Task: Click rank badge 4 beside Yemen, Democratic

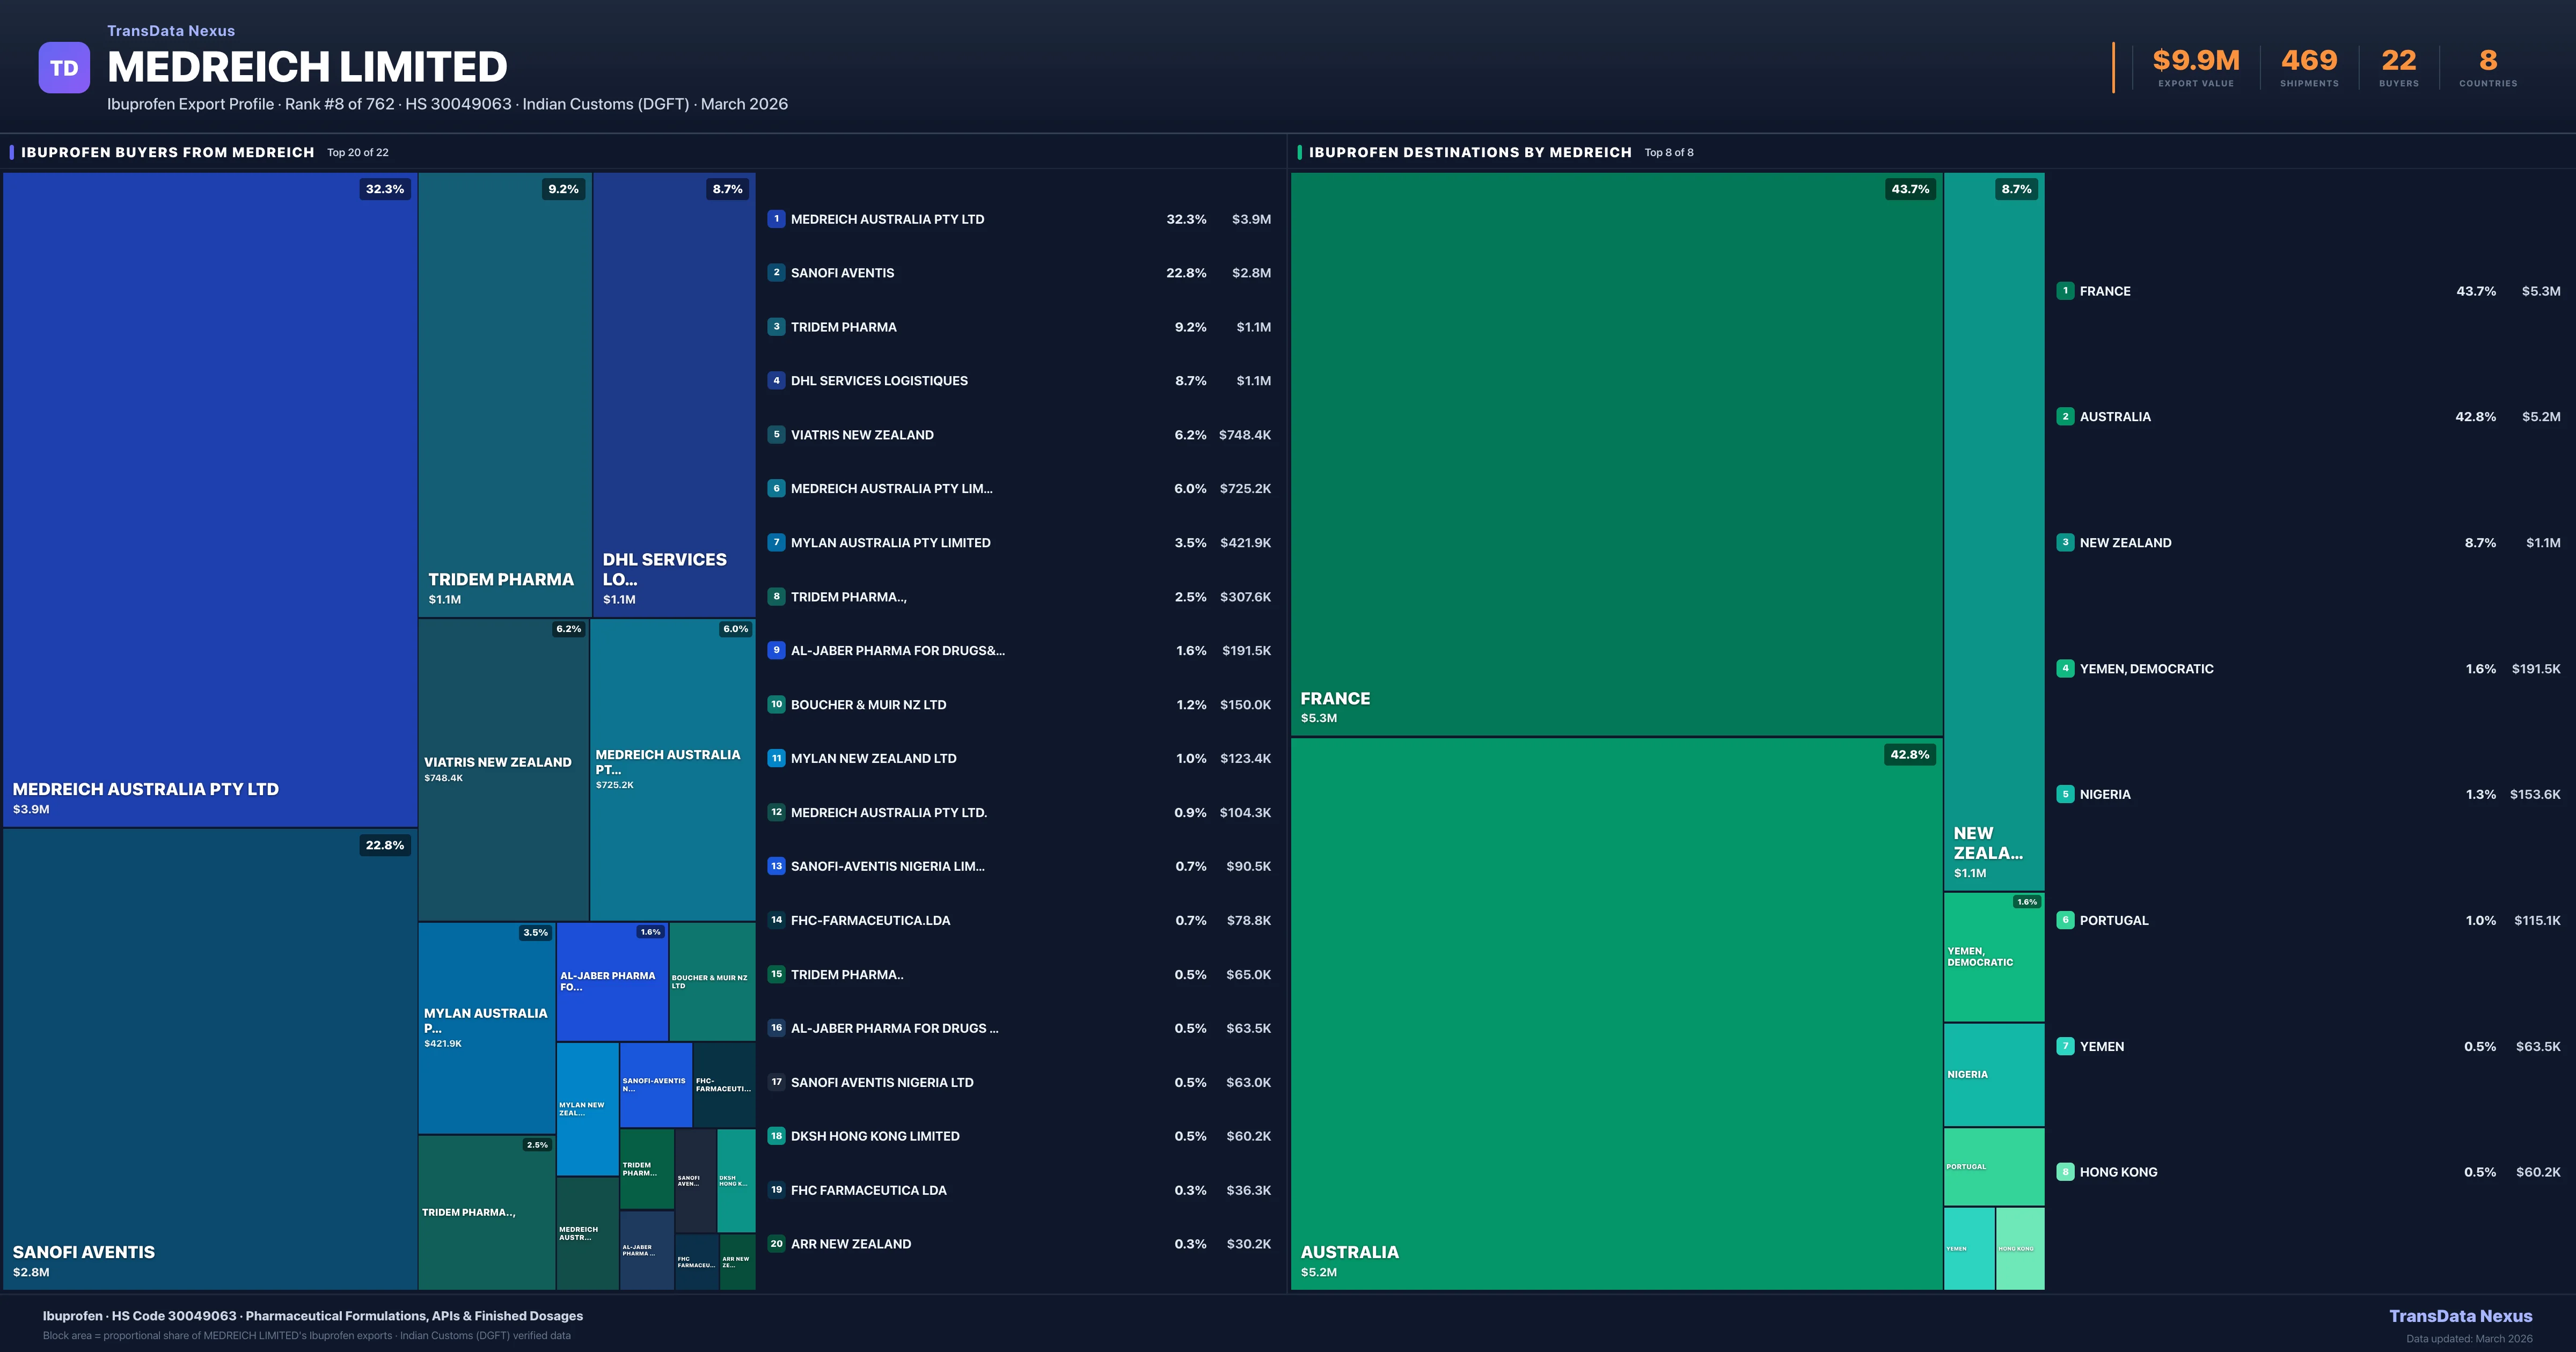Action: 2065,668
